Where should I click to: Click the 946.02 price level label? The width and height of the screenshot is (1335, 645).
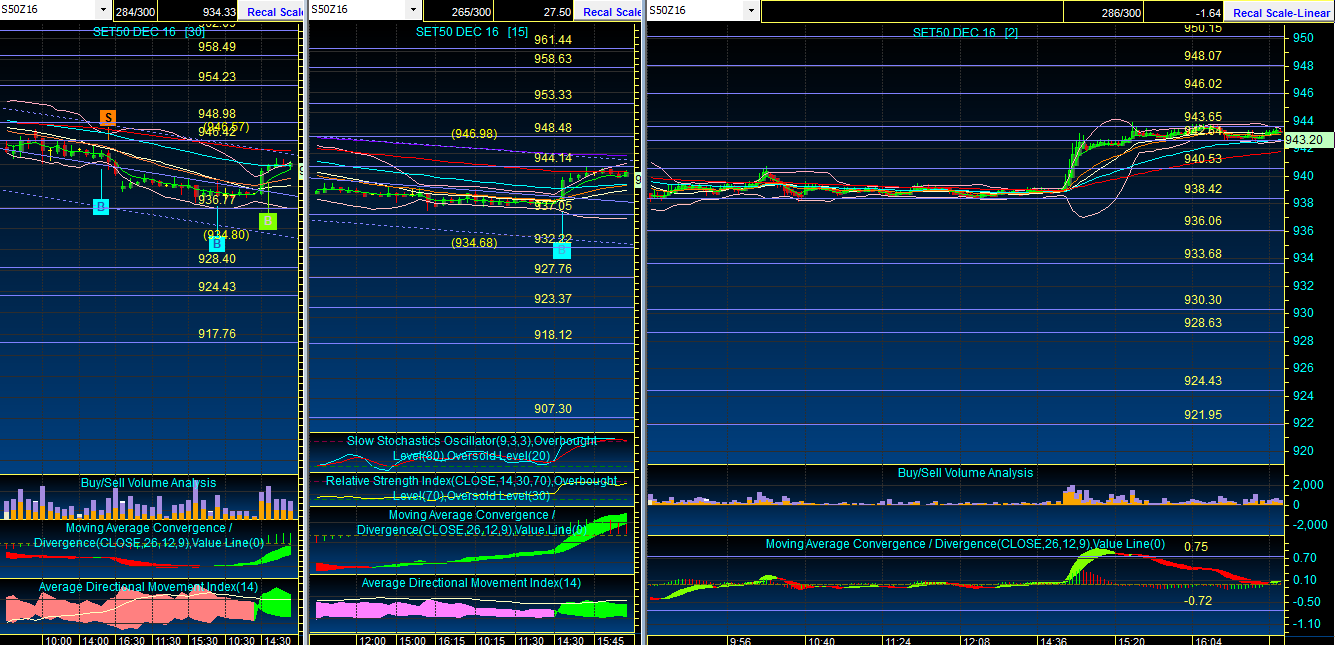(x=1203, y=84)
